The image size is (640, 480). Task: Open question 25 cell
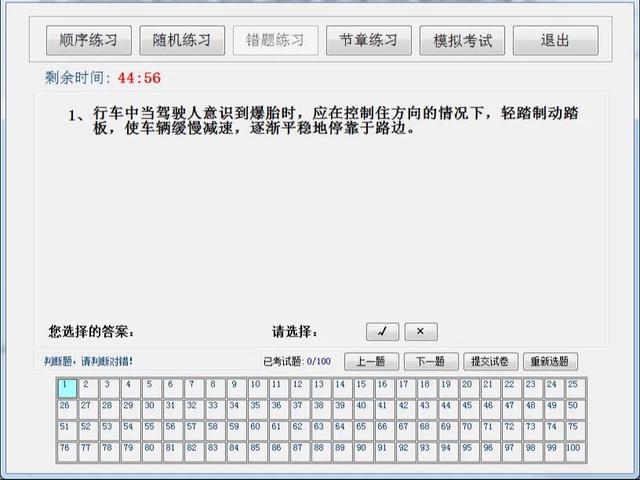coord(576,388)
